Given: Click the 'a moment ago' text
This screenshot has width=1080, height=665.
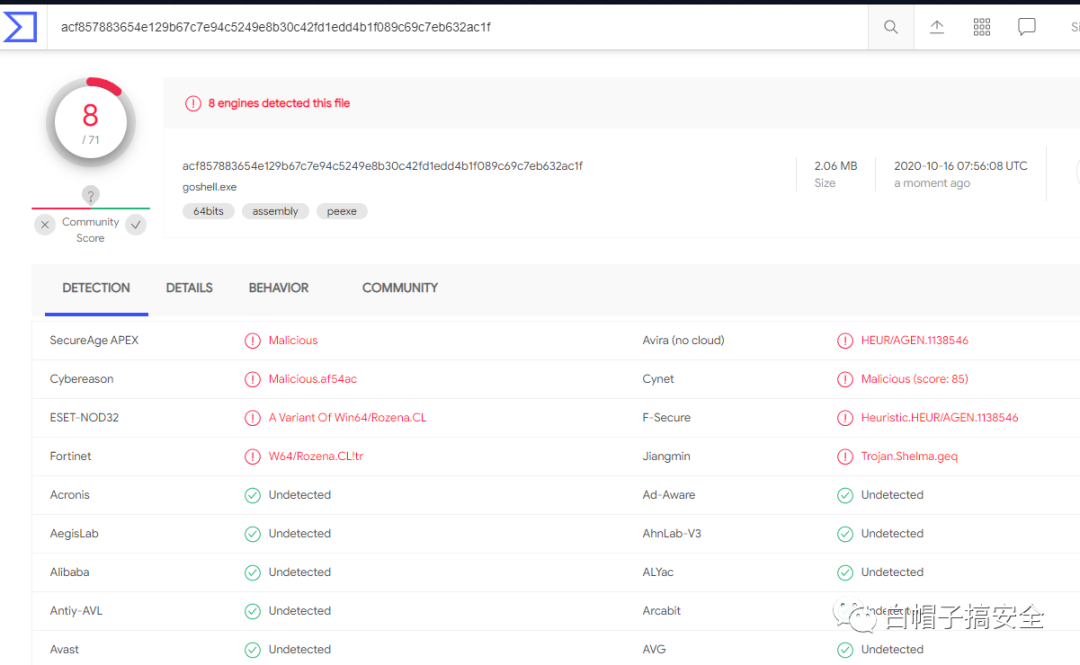Looking at the screenshot, I should pos(932,183).
